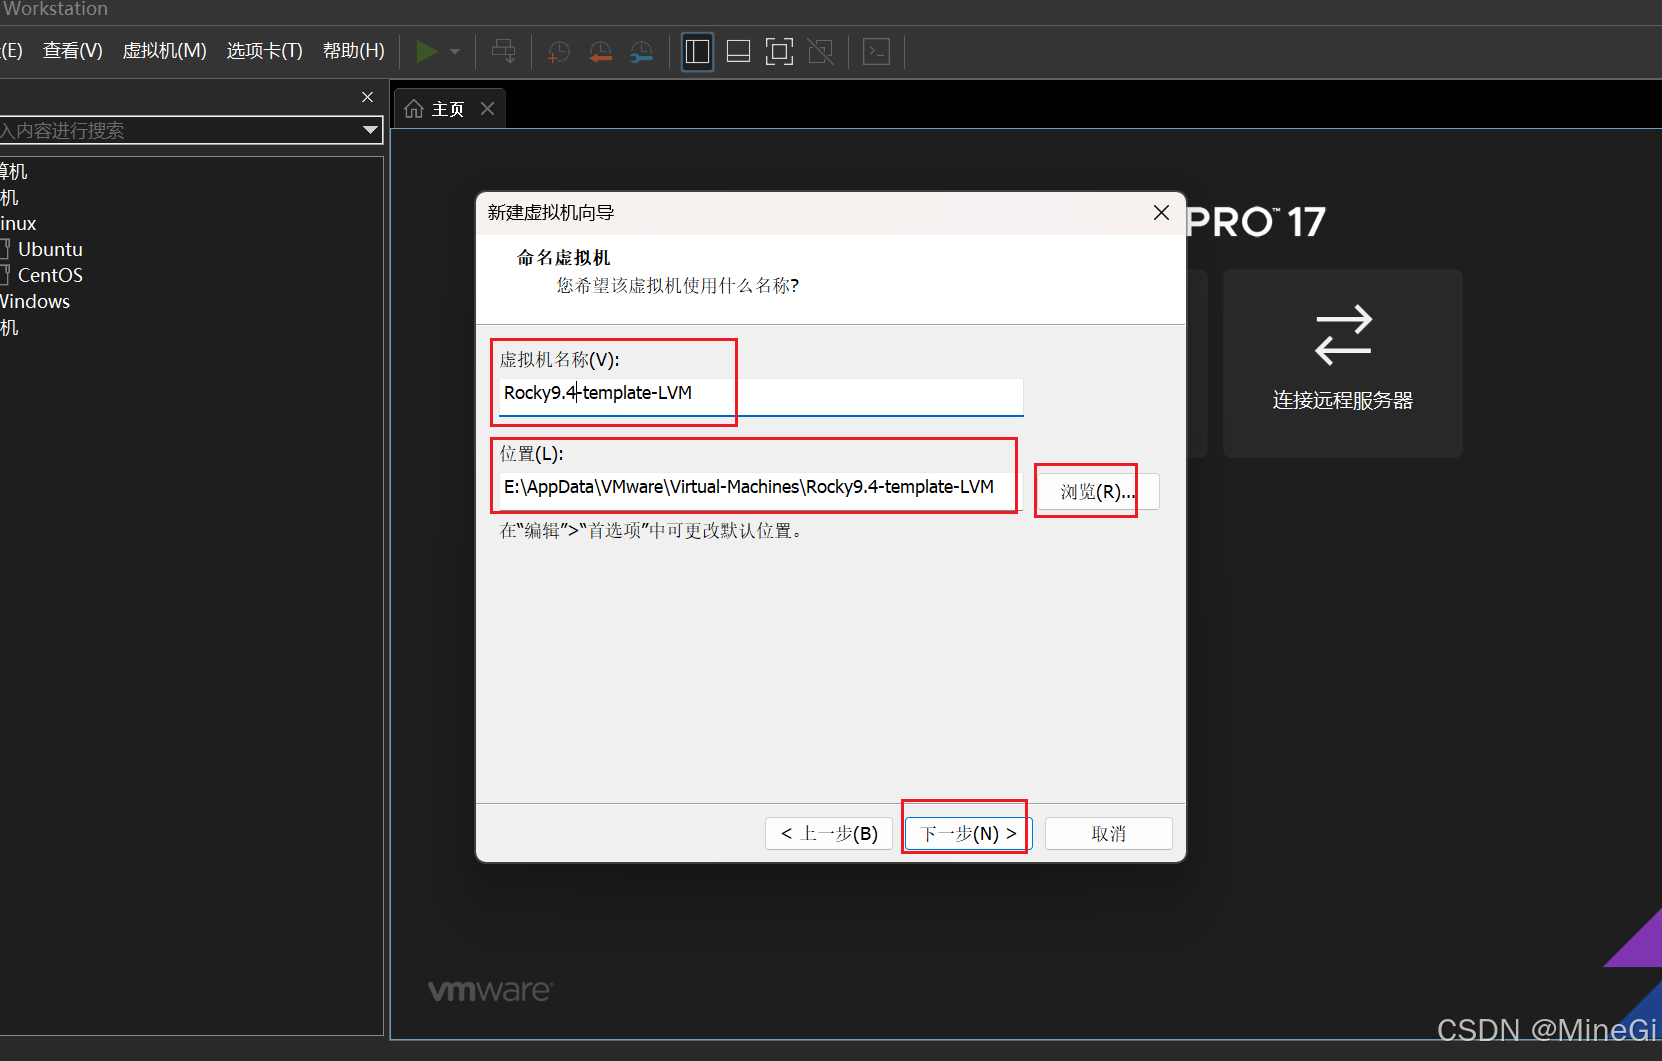Switch to the 主页 tab

(x=447, y=109)
